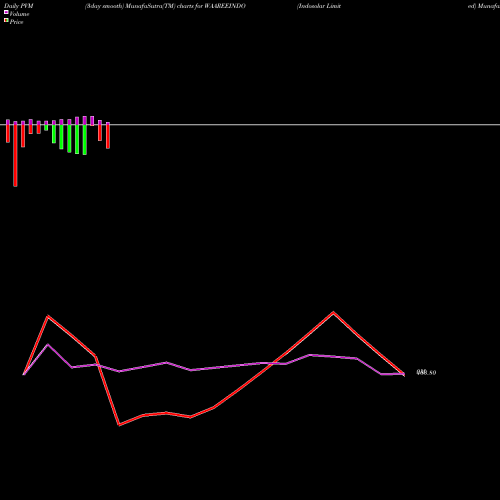The width and height of the screenshot is (500, 500).
Task: Click the lowest trough of red price line
Action: point(119,425)
